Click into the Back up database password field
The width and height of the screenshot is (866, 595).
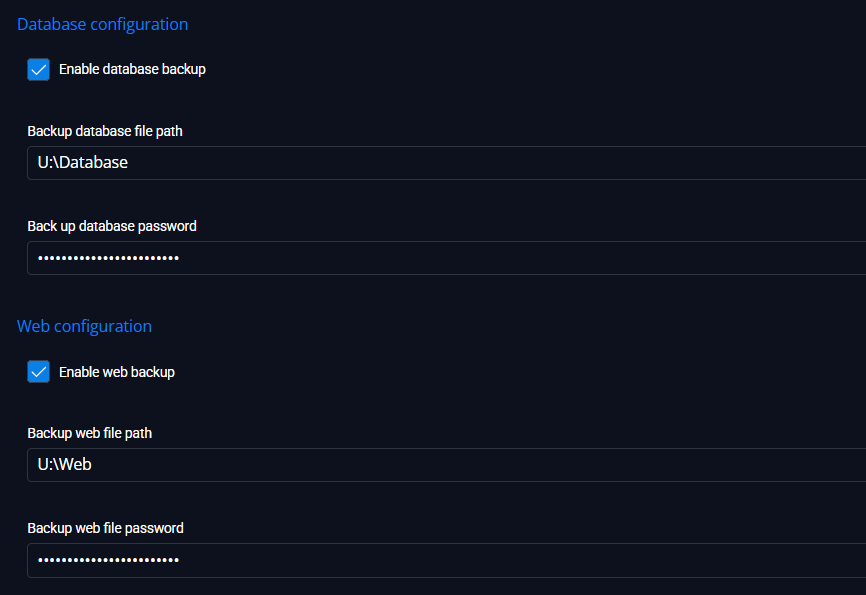tap(446, 258)
